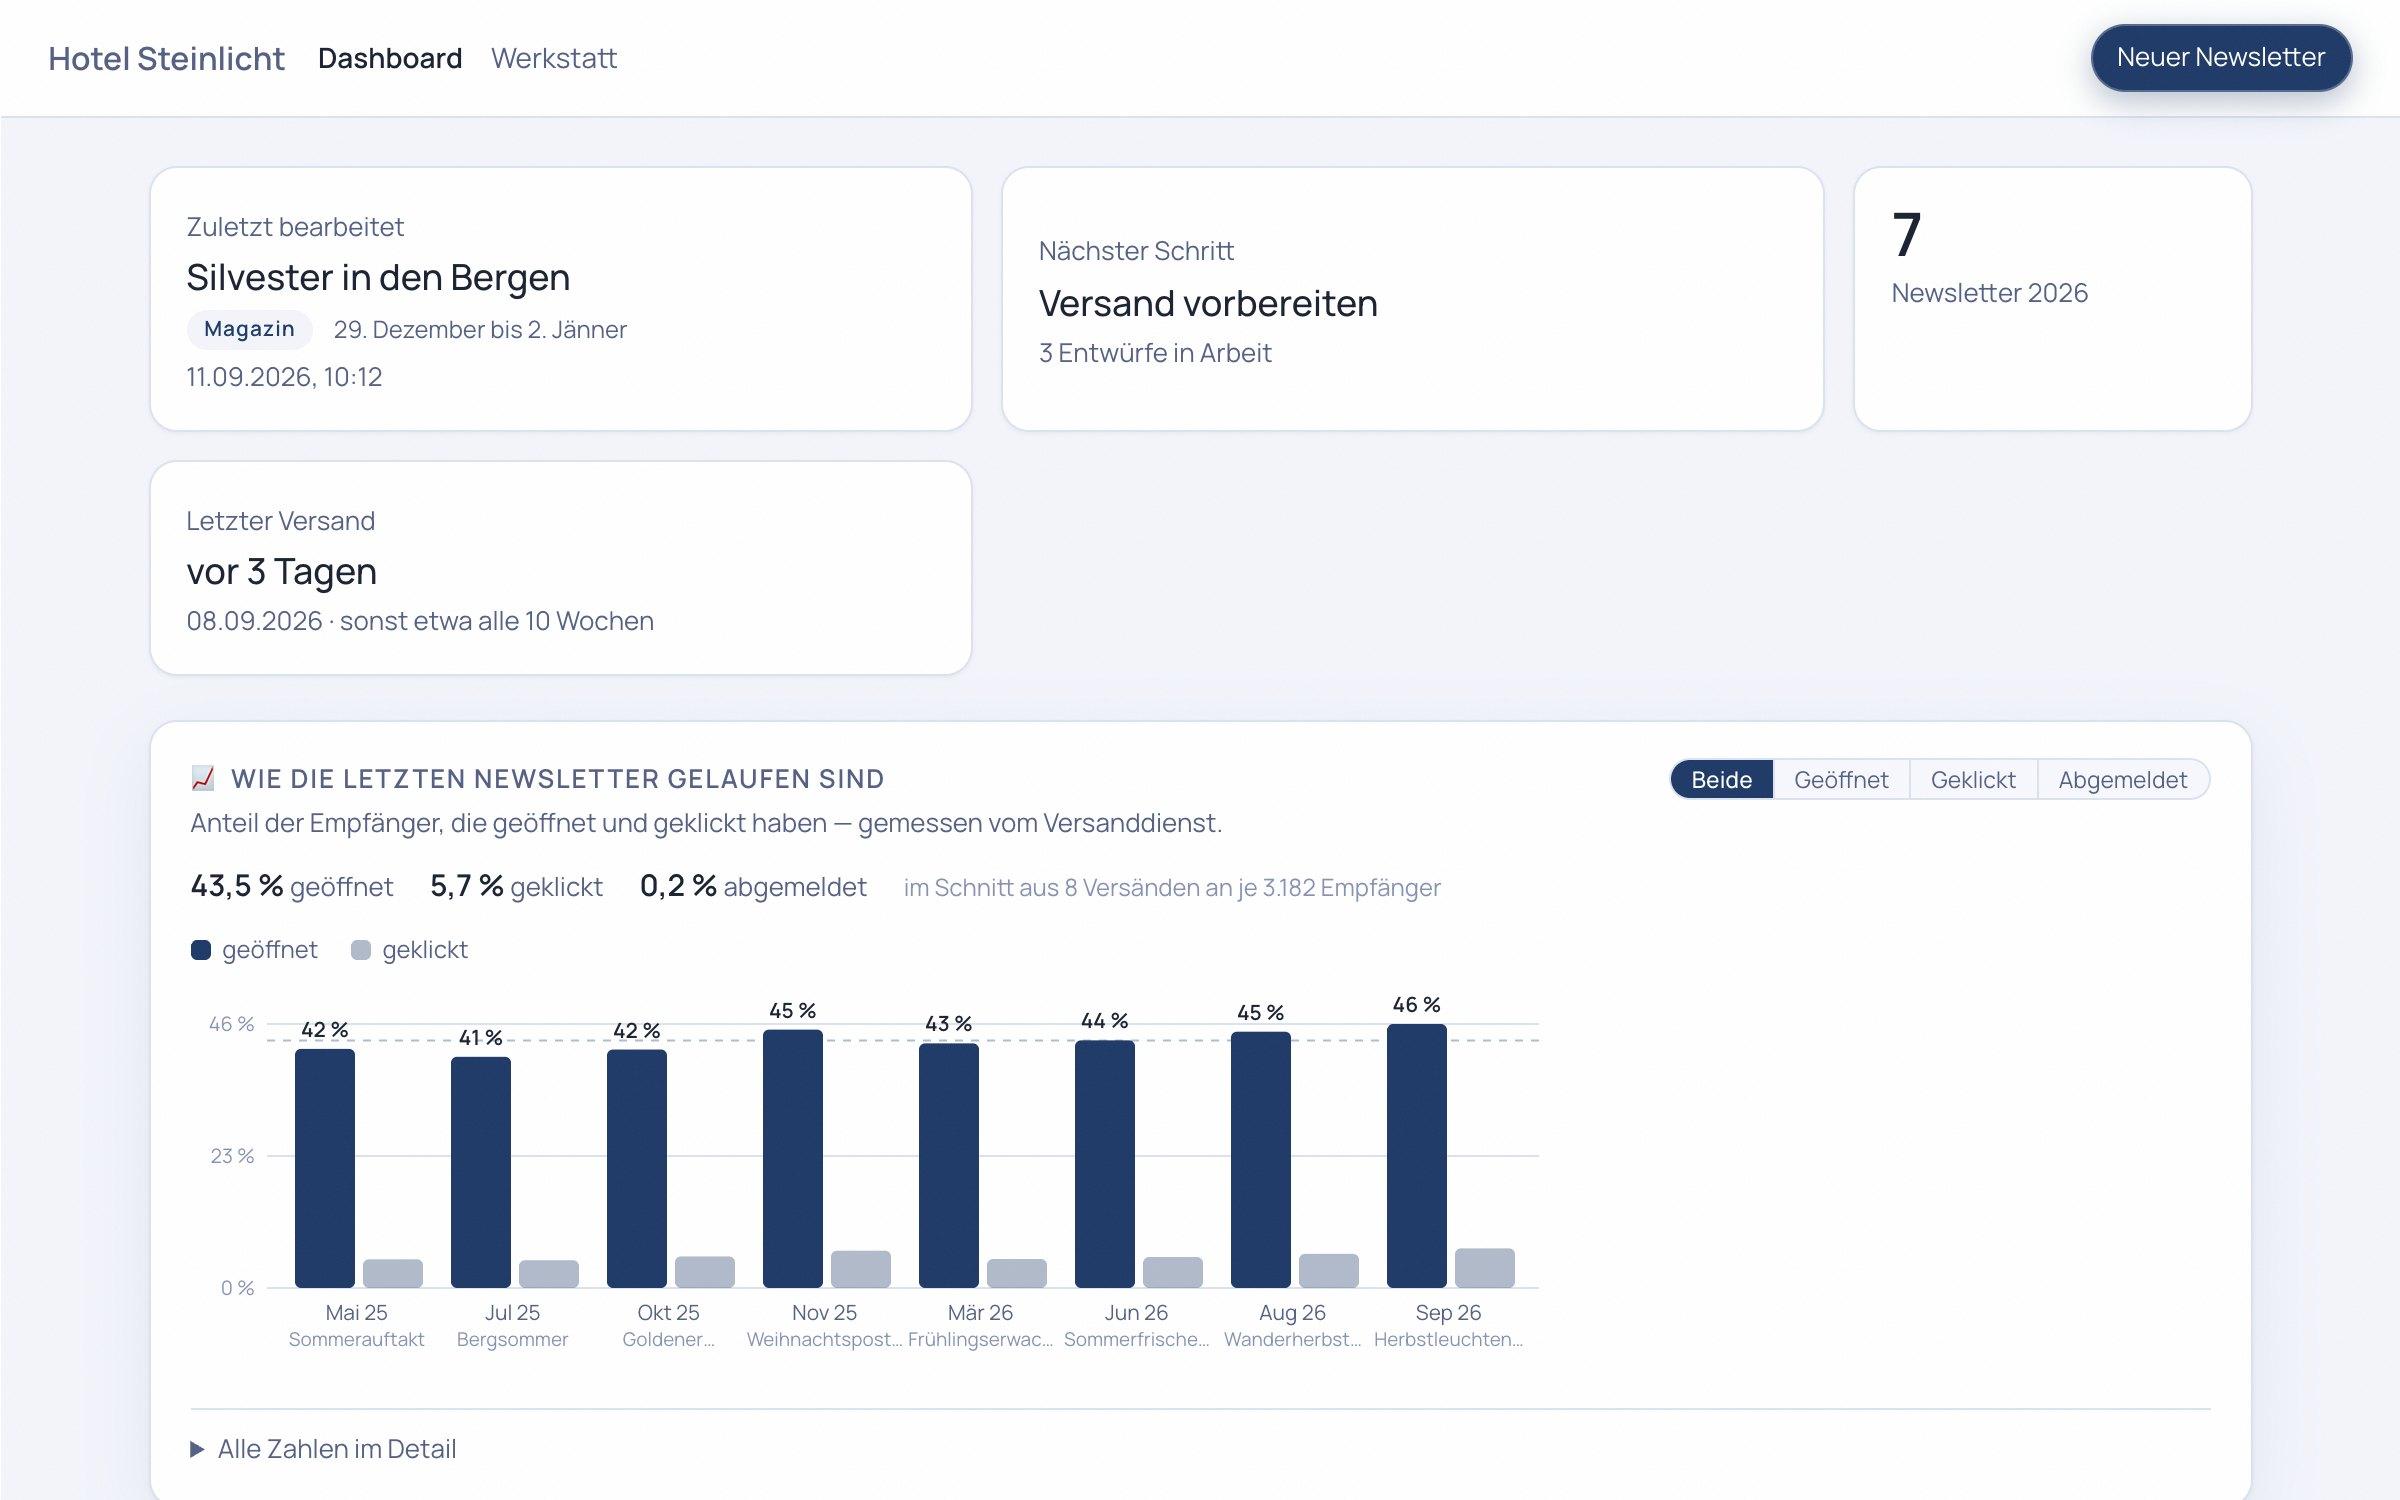Switch chart to 'Geöffnet' only

pos(1841,779)
